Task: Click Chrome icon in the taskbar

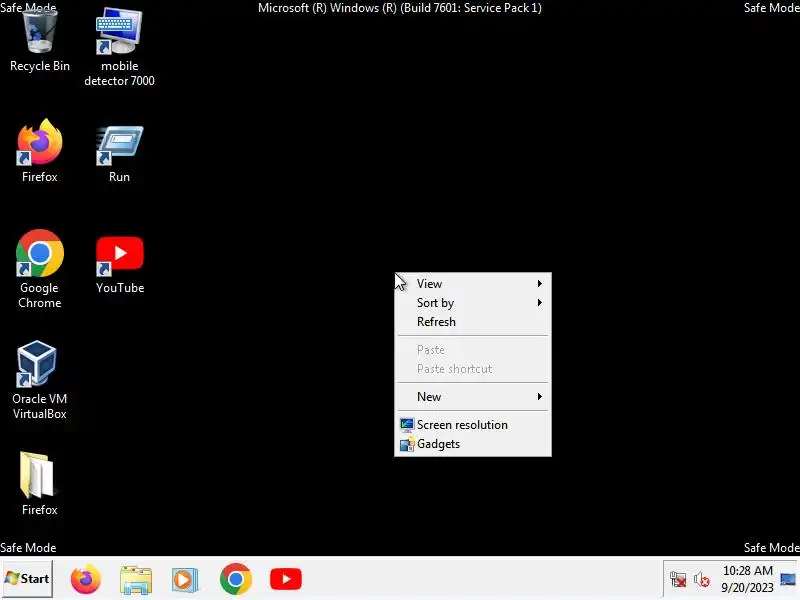Action: click(x=235, y=579)
